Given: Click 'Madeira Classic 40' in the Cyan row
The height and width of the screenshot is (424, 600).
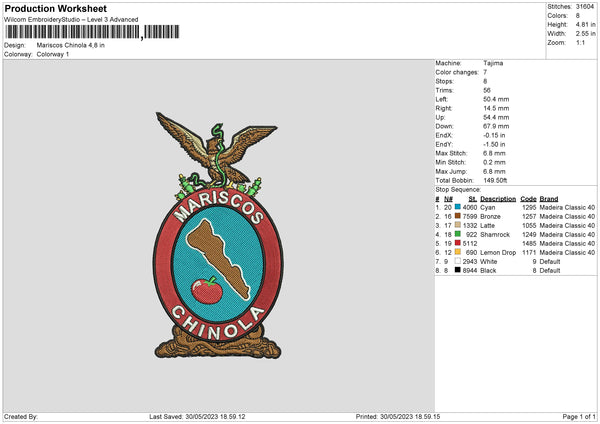Looking at the screenshot, I should click(567, 207).
